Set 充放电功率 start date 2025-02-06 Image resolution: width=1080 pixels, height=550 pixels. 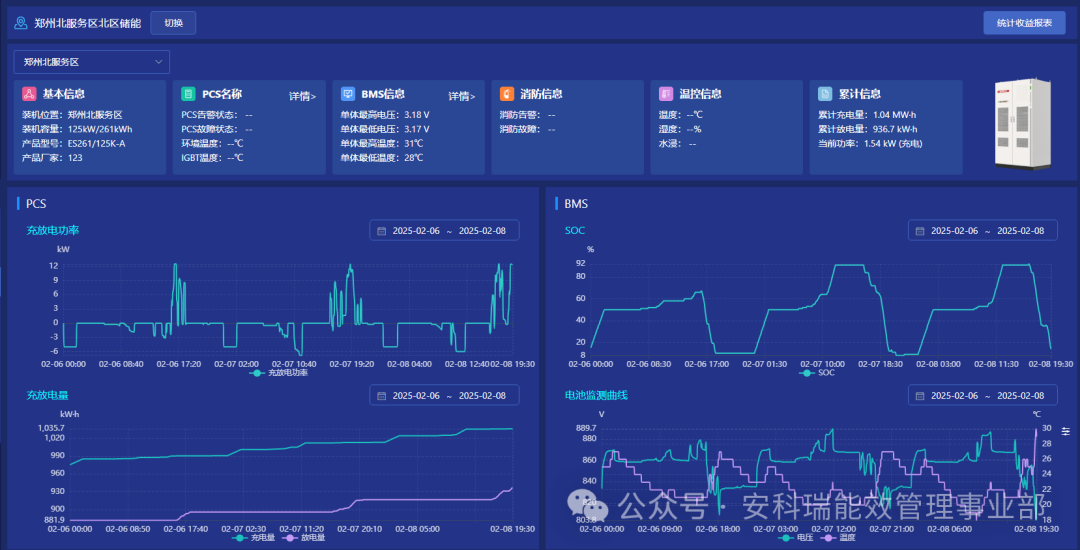click(416, 231)
